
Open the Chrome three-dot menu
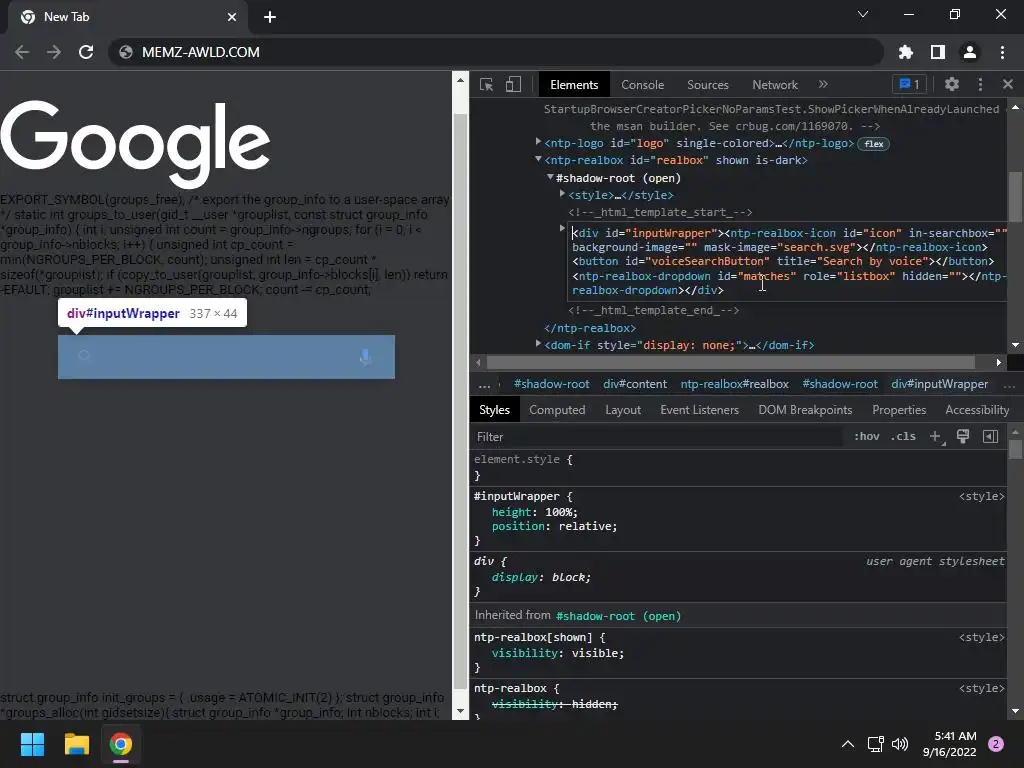[x=1002, y=52]
